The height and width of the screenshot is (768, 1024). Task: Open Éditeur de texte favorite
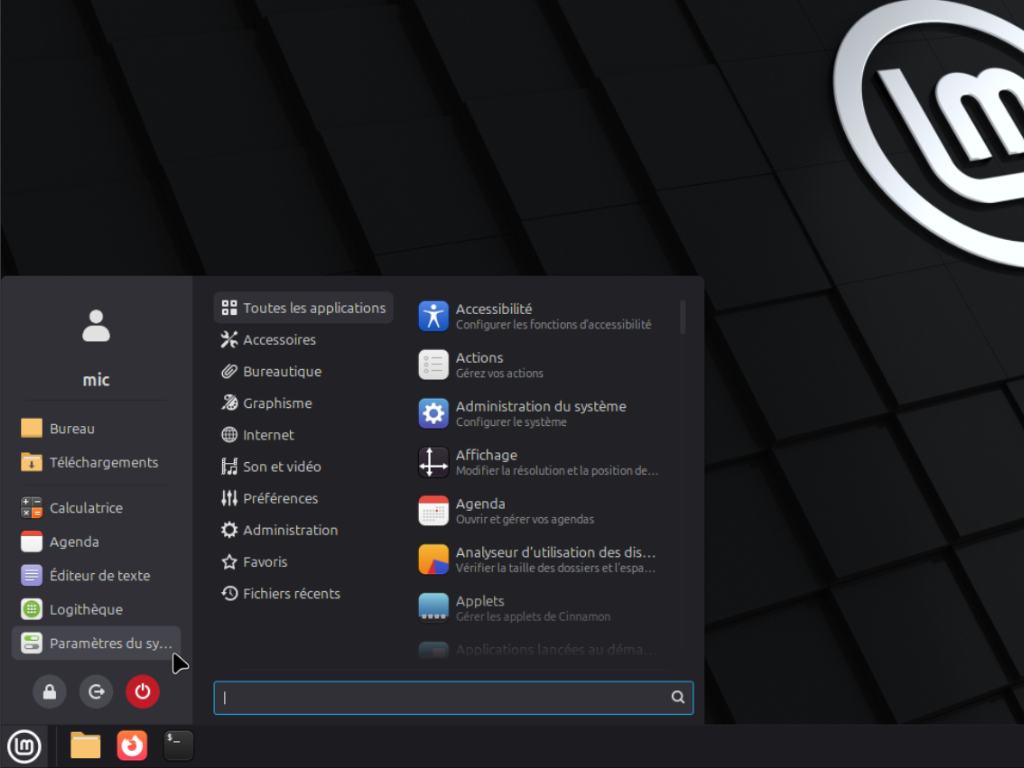click(96, 575)
